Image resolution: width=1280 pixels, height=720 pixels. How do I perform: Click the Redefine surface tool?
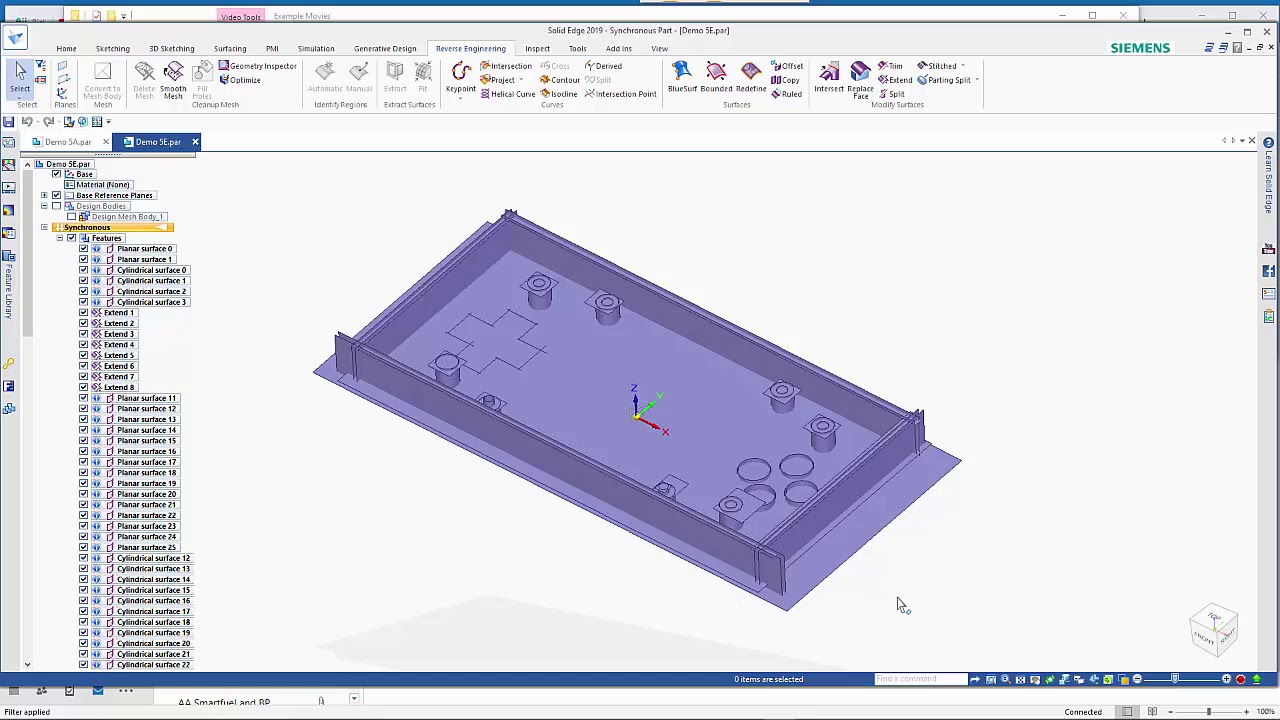coord(751,77)
